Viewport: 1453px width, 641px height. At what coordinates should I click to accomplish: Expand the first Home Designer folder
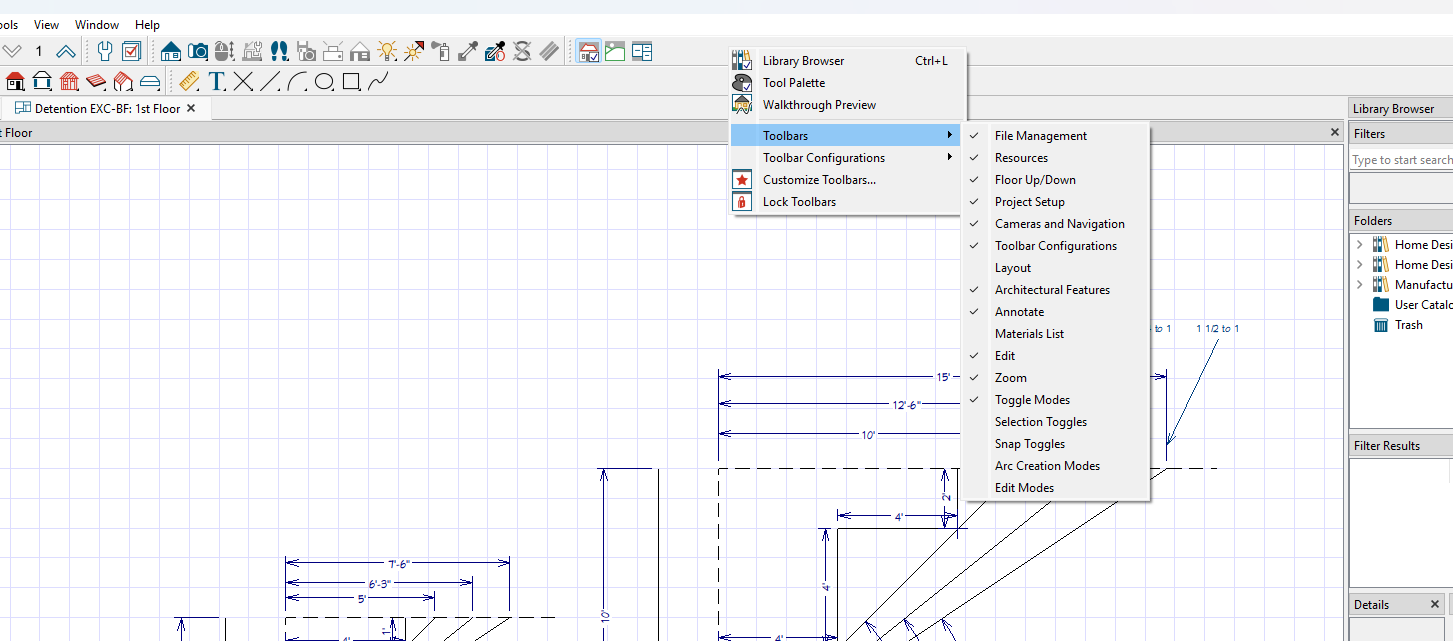point(1359,245)
